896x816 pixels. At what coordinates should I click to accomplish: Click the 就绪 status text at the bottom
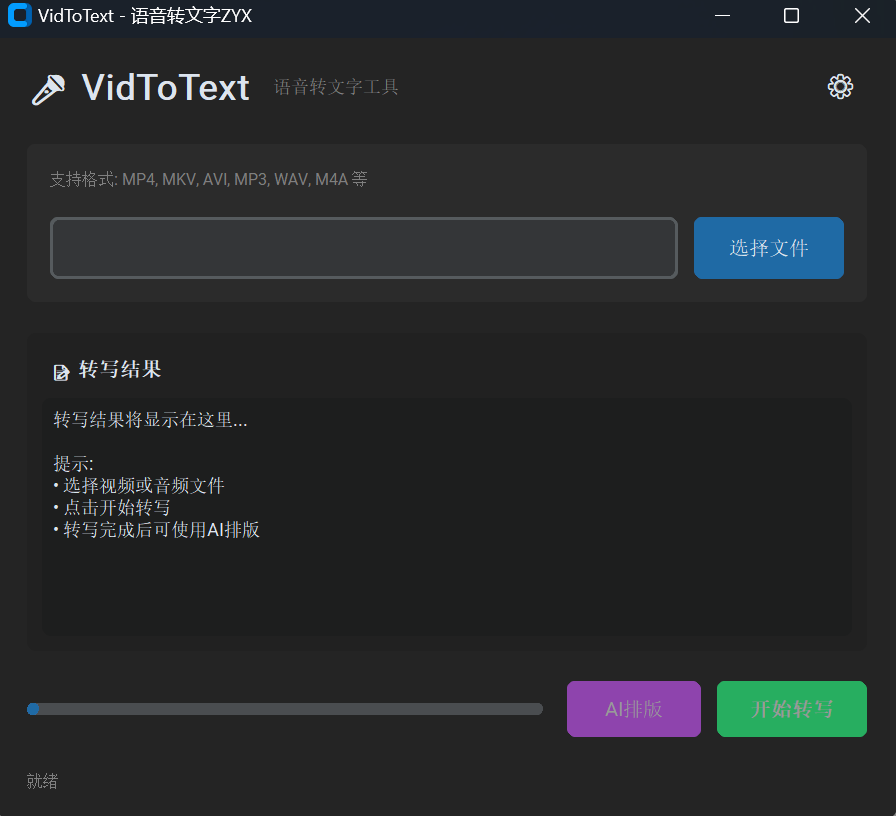pos(41,781)
